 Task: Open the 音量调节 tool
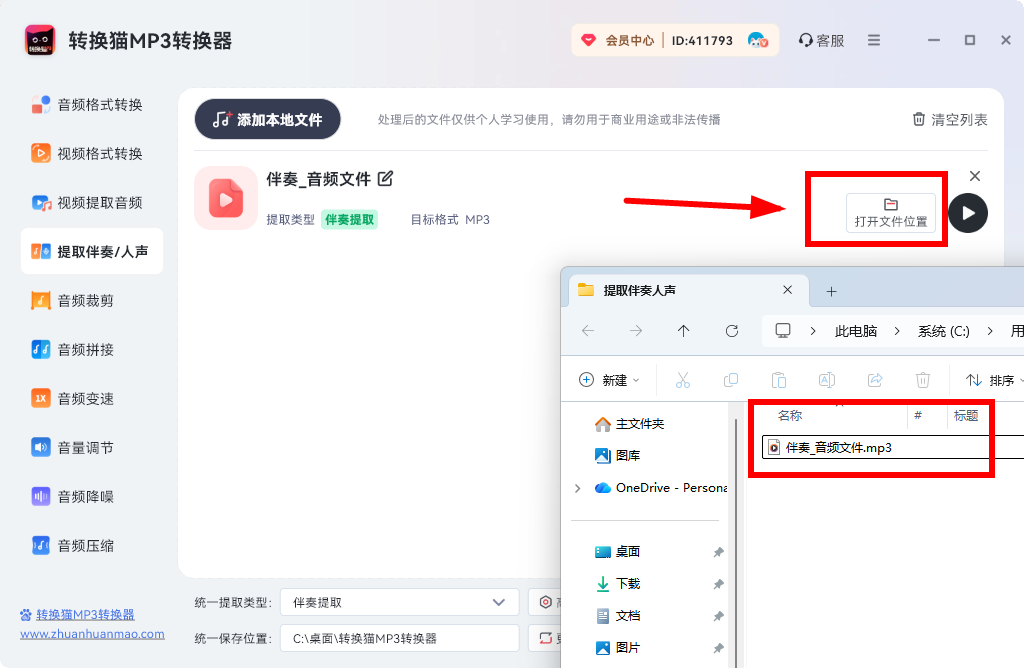coord(73,447)
